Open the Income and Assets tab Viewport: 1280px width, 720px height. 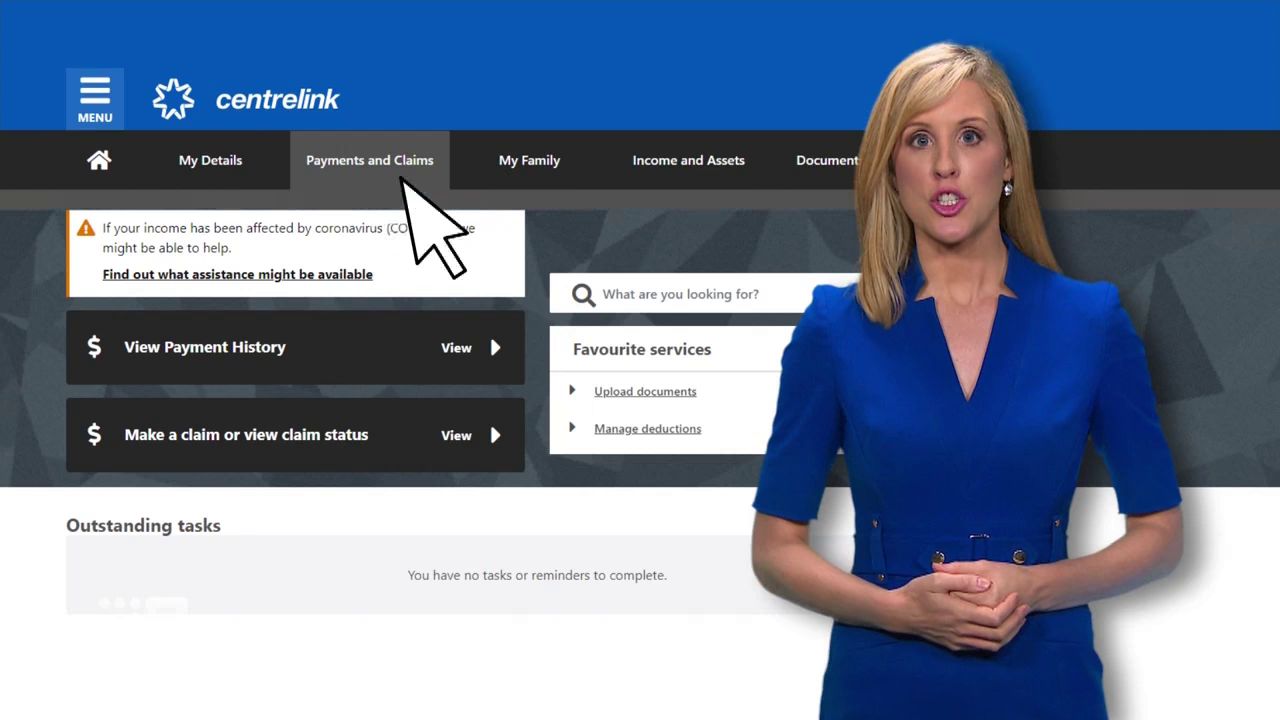click(x=688, y=160)
